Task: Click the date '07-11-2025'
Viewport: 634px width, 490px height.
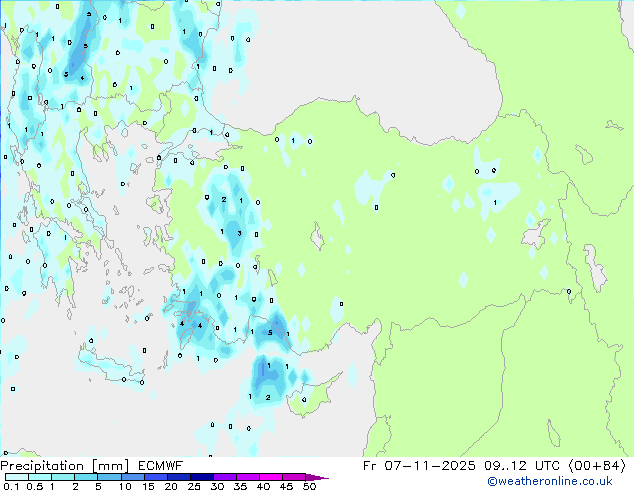Action: [x=429, y=466]
